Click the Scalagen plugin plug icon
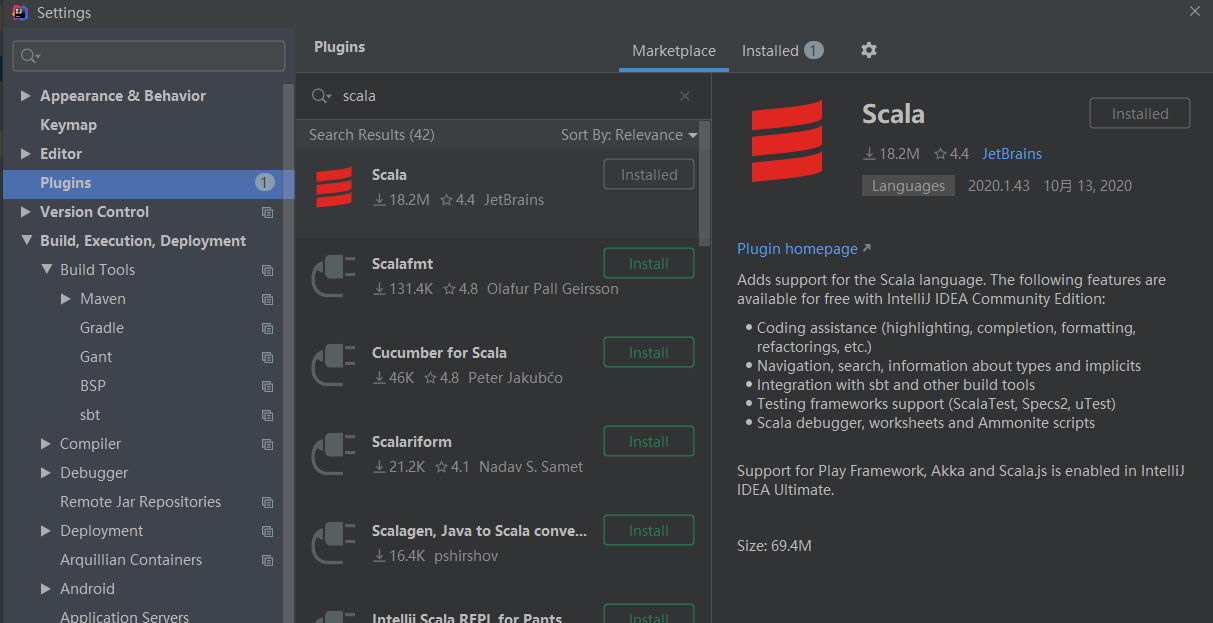This screenshot has height=623, width=1213. coord(334,543)
